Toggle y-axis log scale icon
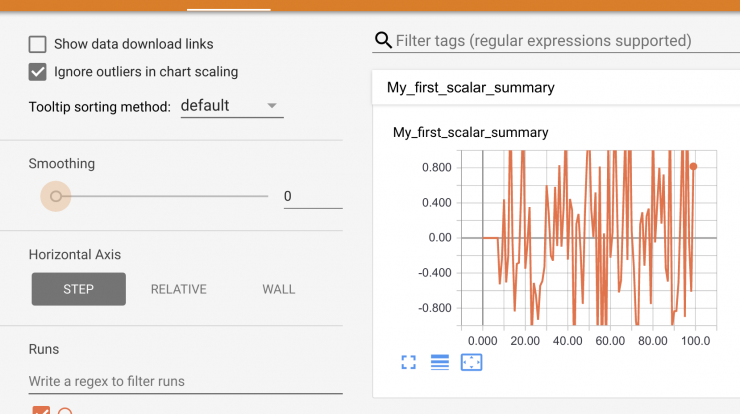 point(440,363)
